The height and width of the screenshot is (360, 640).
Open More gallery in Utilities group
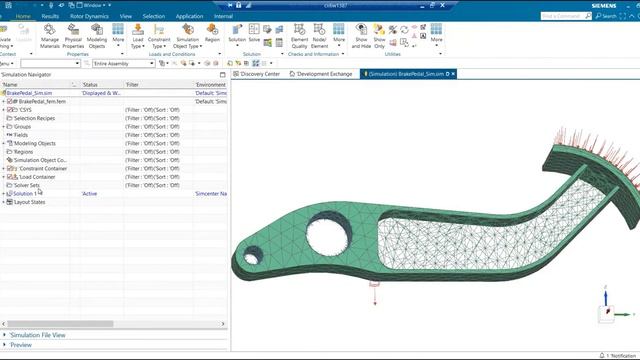point(436,35)
